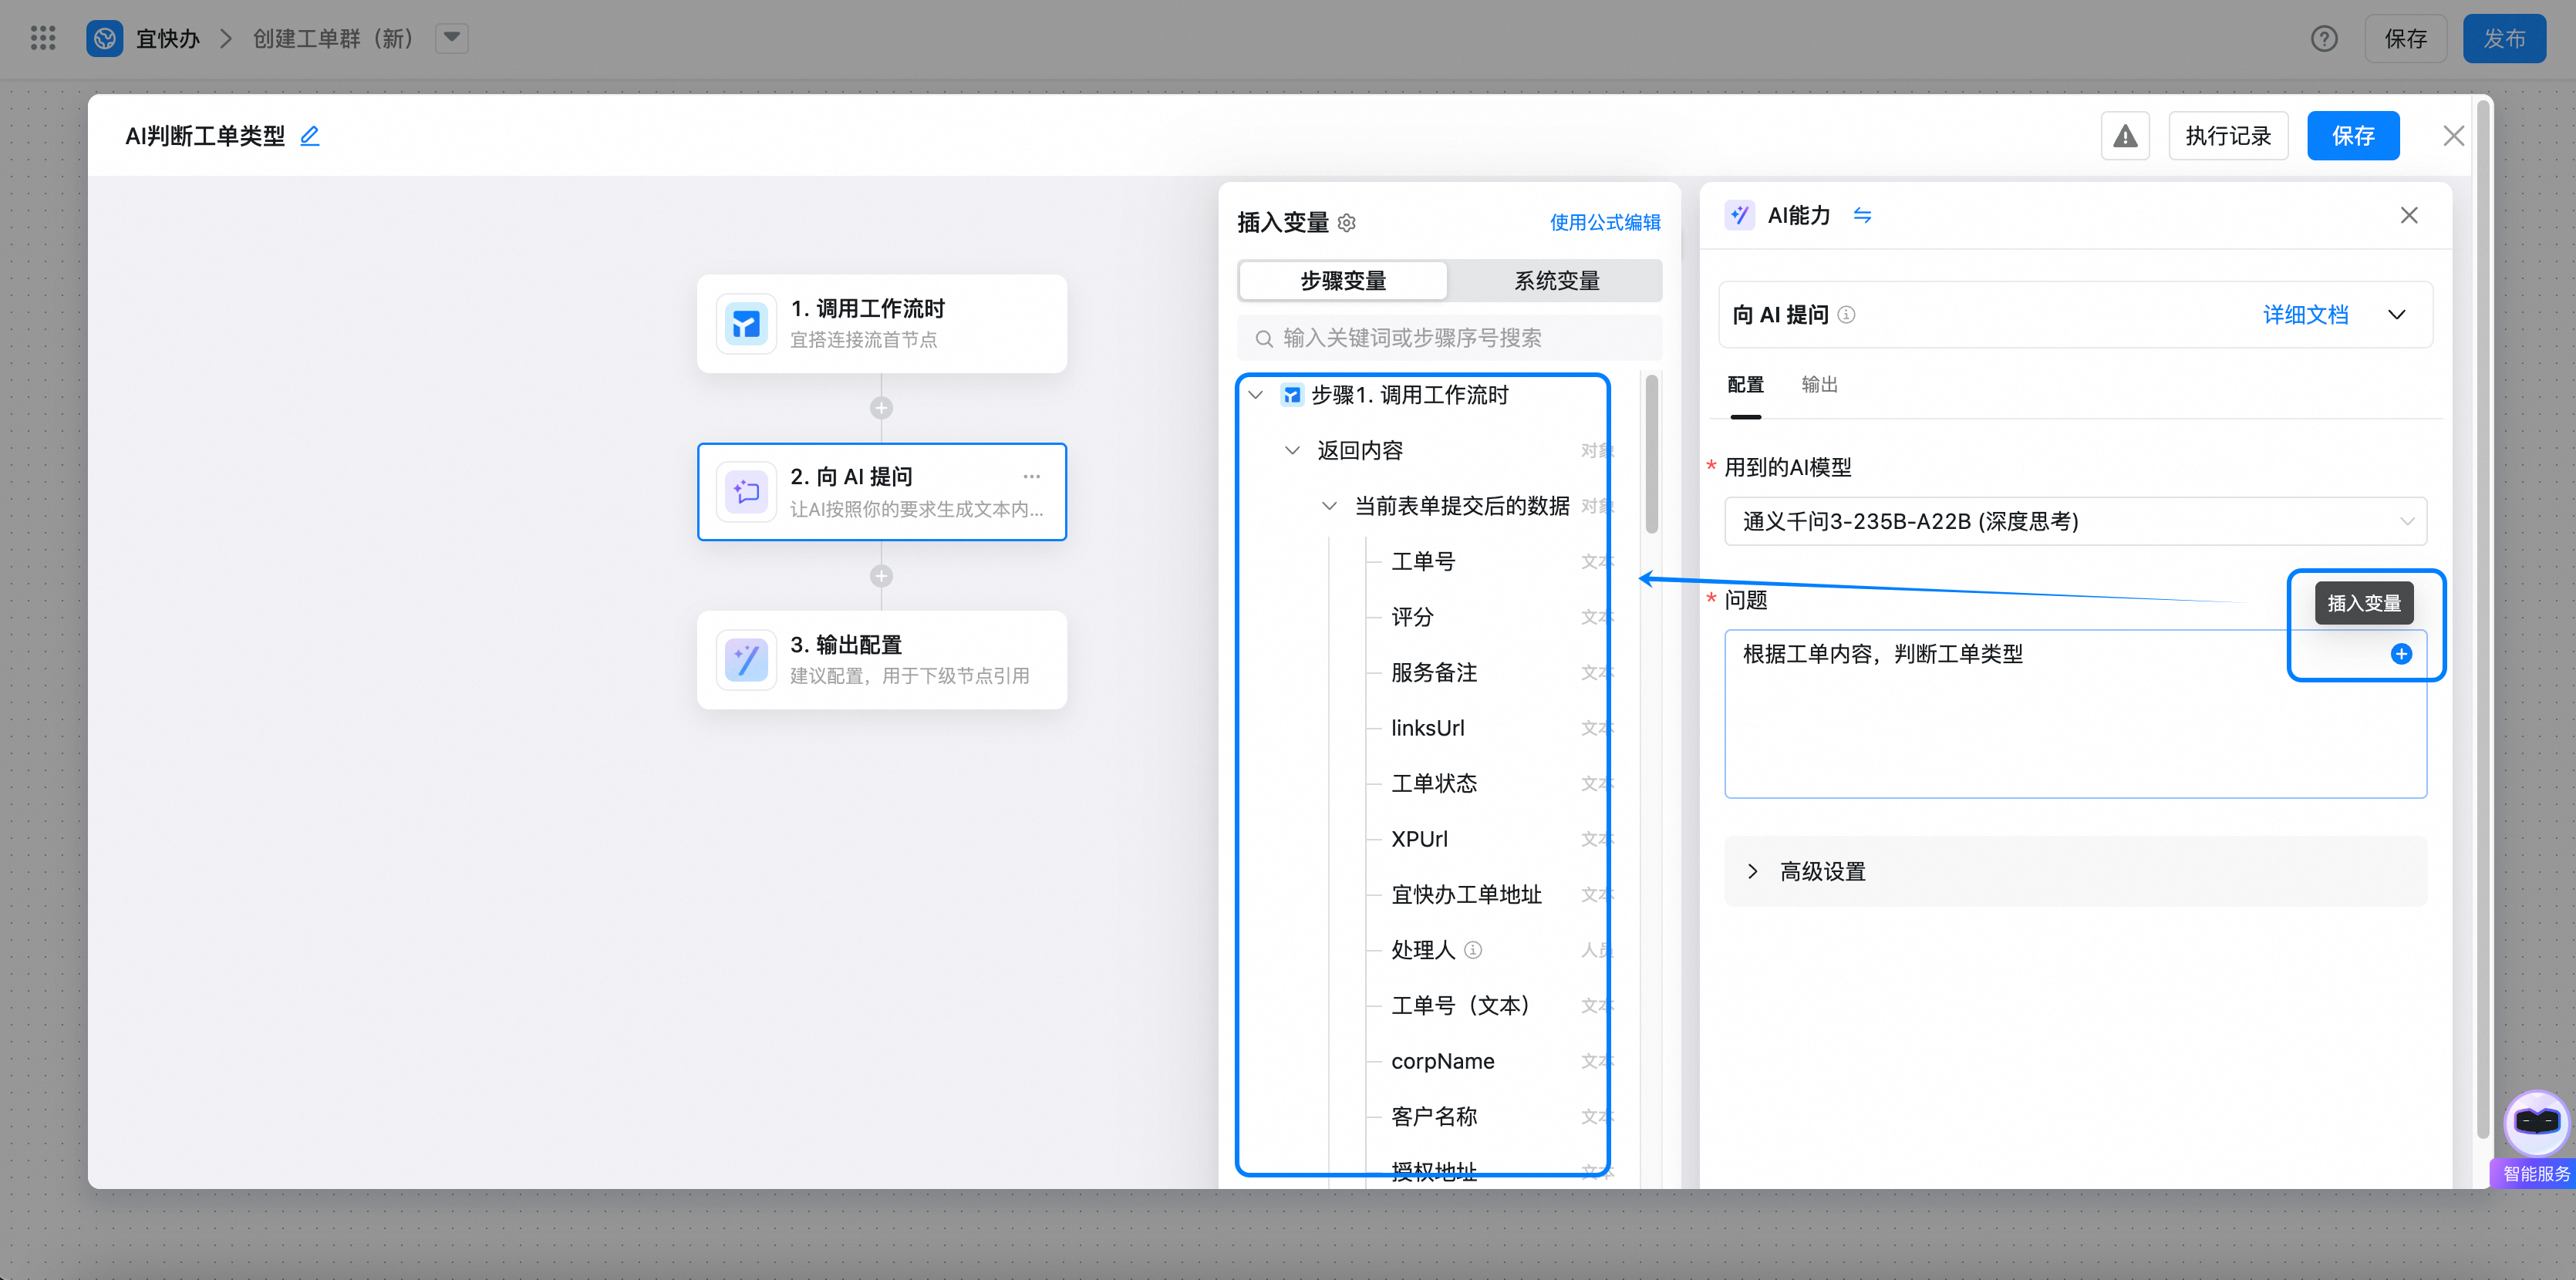Click the swap icon beside AI能力
The image size is (2576, 1280).
1862,215
